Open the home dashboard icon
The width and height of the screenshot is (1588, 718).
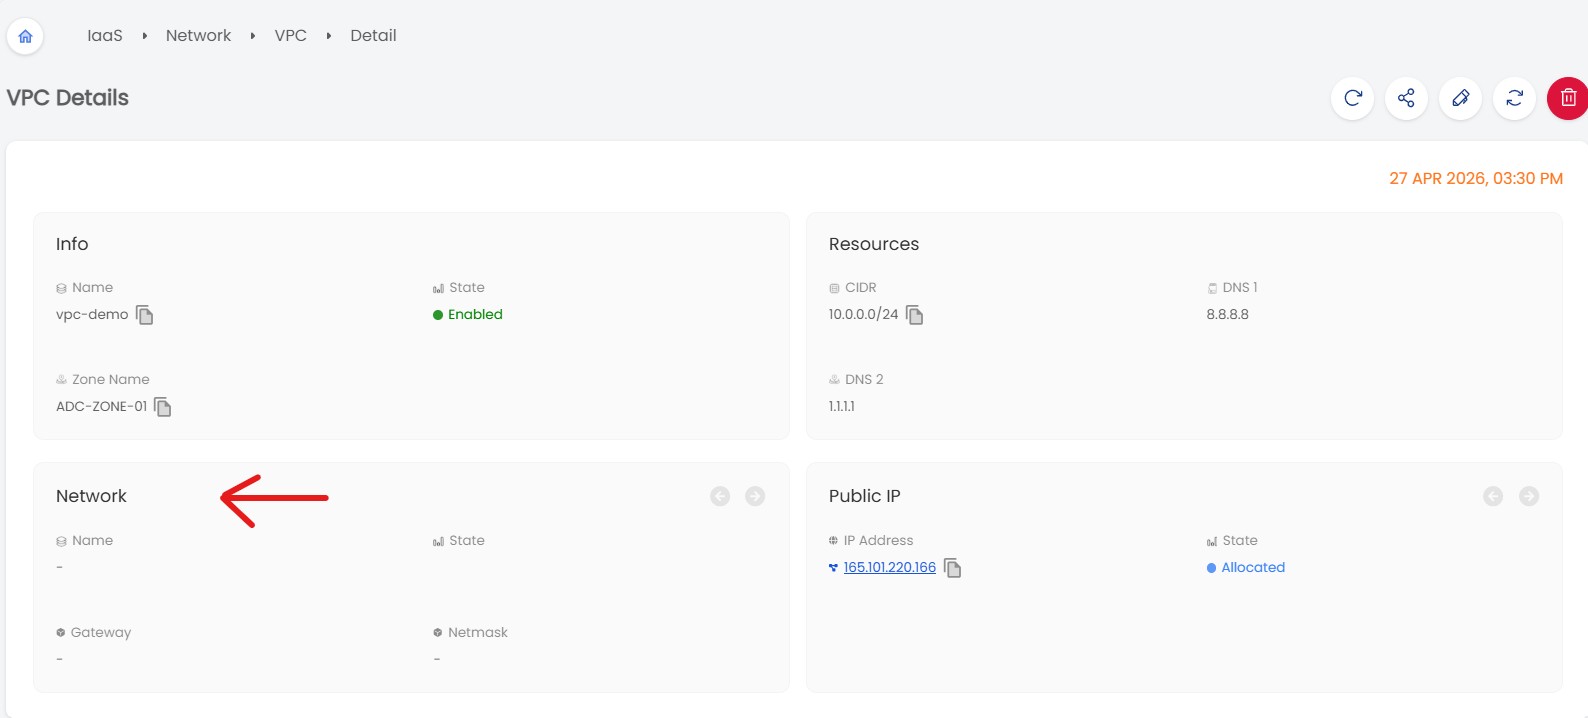(25, 36)
